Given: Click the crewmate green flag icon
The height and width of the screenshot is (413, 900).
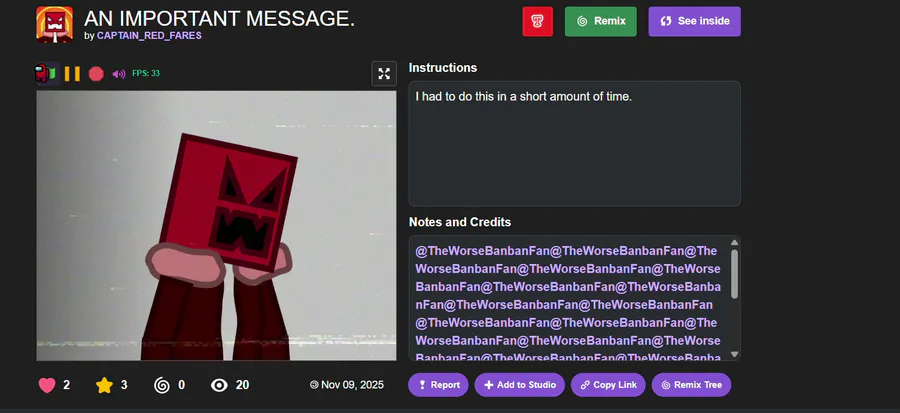Looking at the screenshot, I should point(46,73).
